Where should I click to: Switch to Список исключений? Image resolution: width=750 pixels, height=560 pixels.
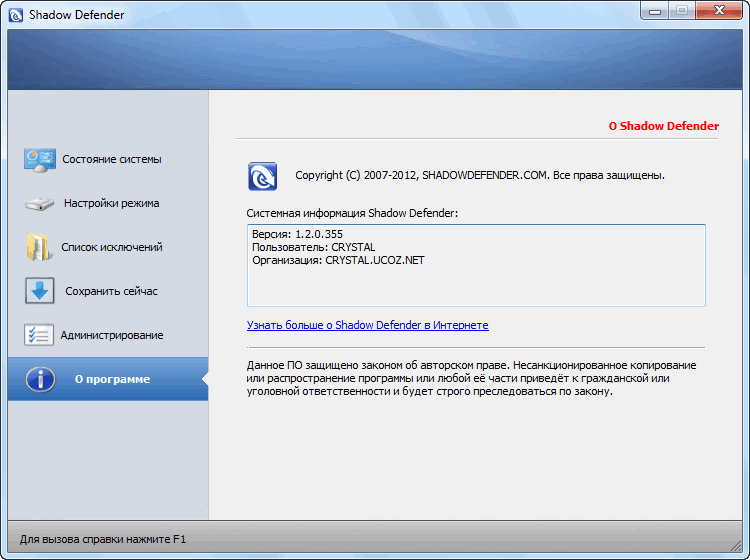tap(108, 247)
